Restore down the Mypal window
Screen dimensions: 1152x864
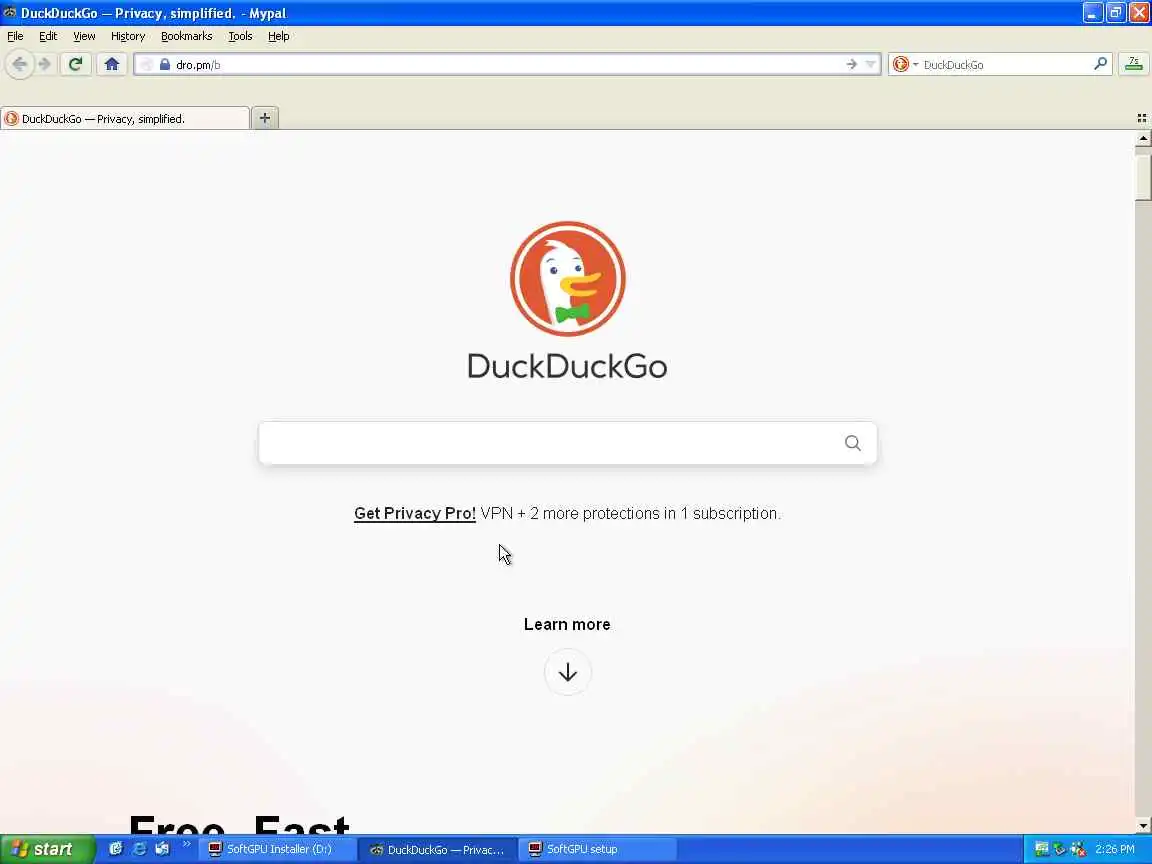click(1116, 12)
